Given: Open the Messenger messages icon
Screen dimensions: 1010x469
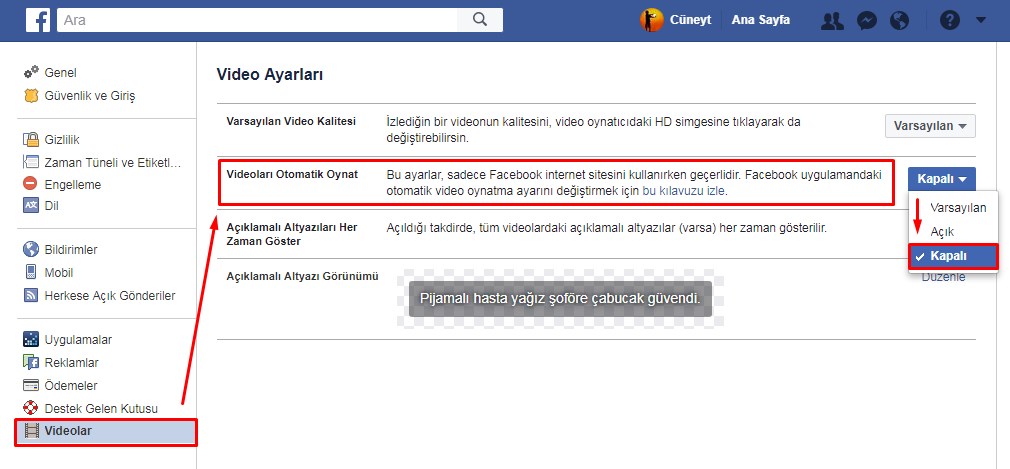Looking at the screenshot, I should click(869, 20).
